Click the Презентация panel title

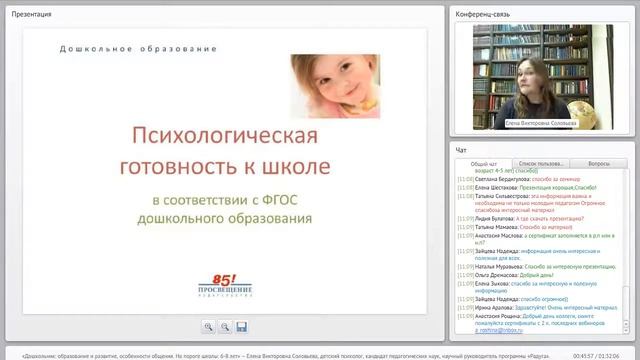pyautogui.click(x=31, y=14)
